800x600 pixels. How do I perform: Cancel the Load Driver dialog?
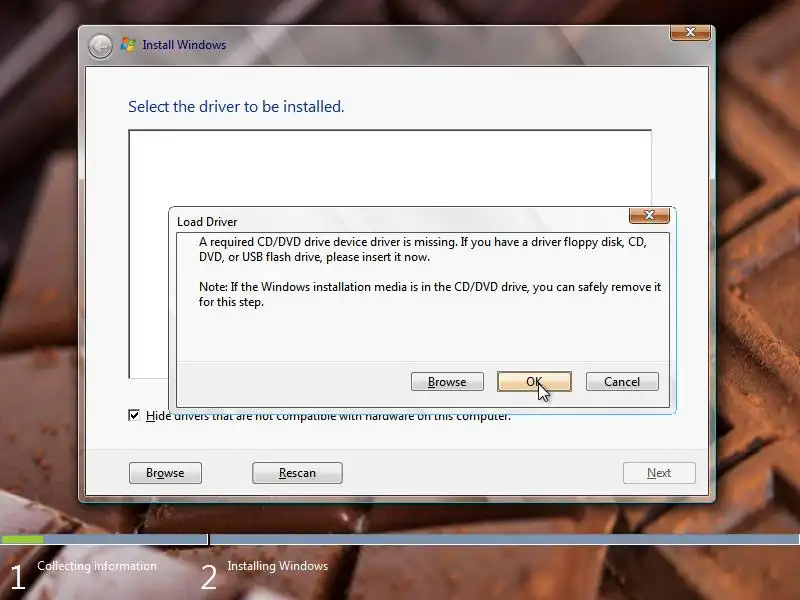point(622,382)
